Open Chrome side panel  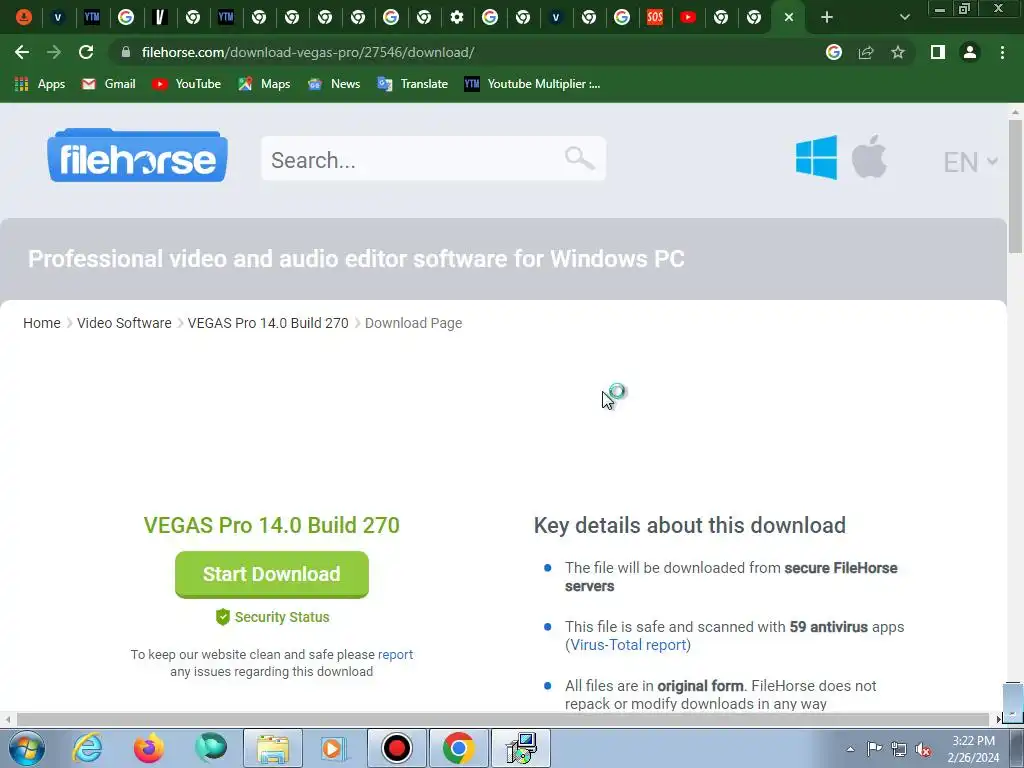(938, 52)
